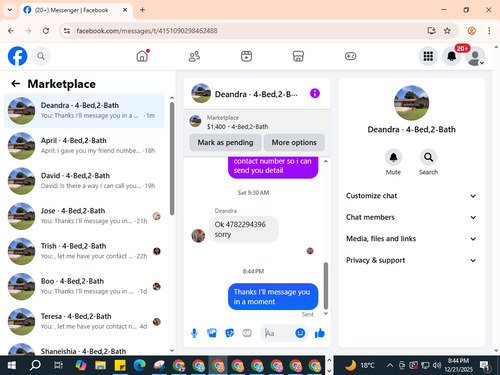This screenshot has height=375, width=500.
Task: Bookmark this page with the star icon
Action: (447, 31)
